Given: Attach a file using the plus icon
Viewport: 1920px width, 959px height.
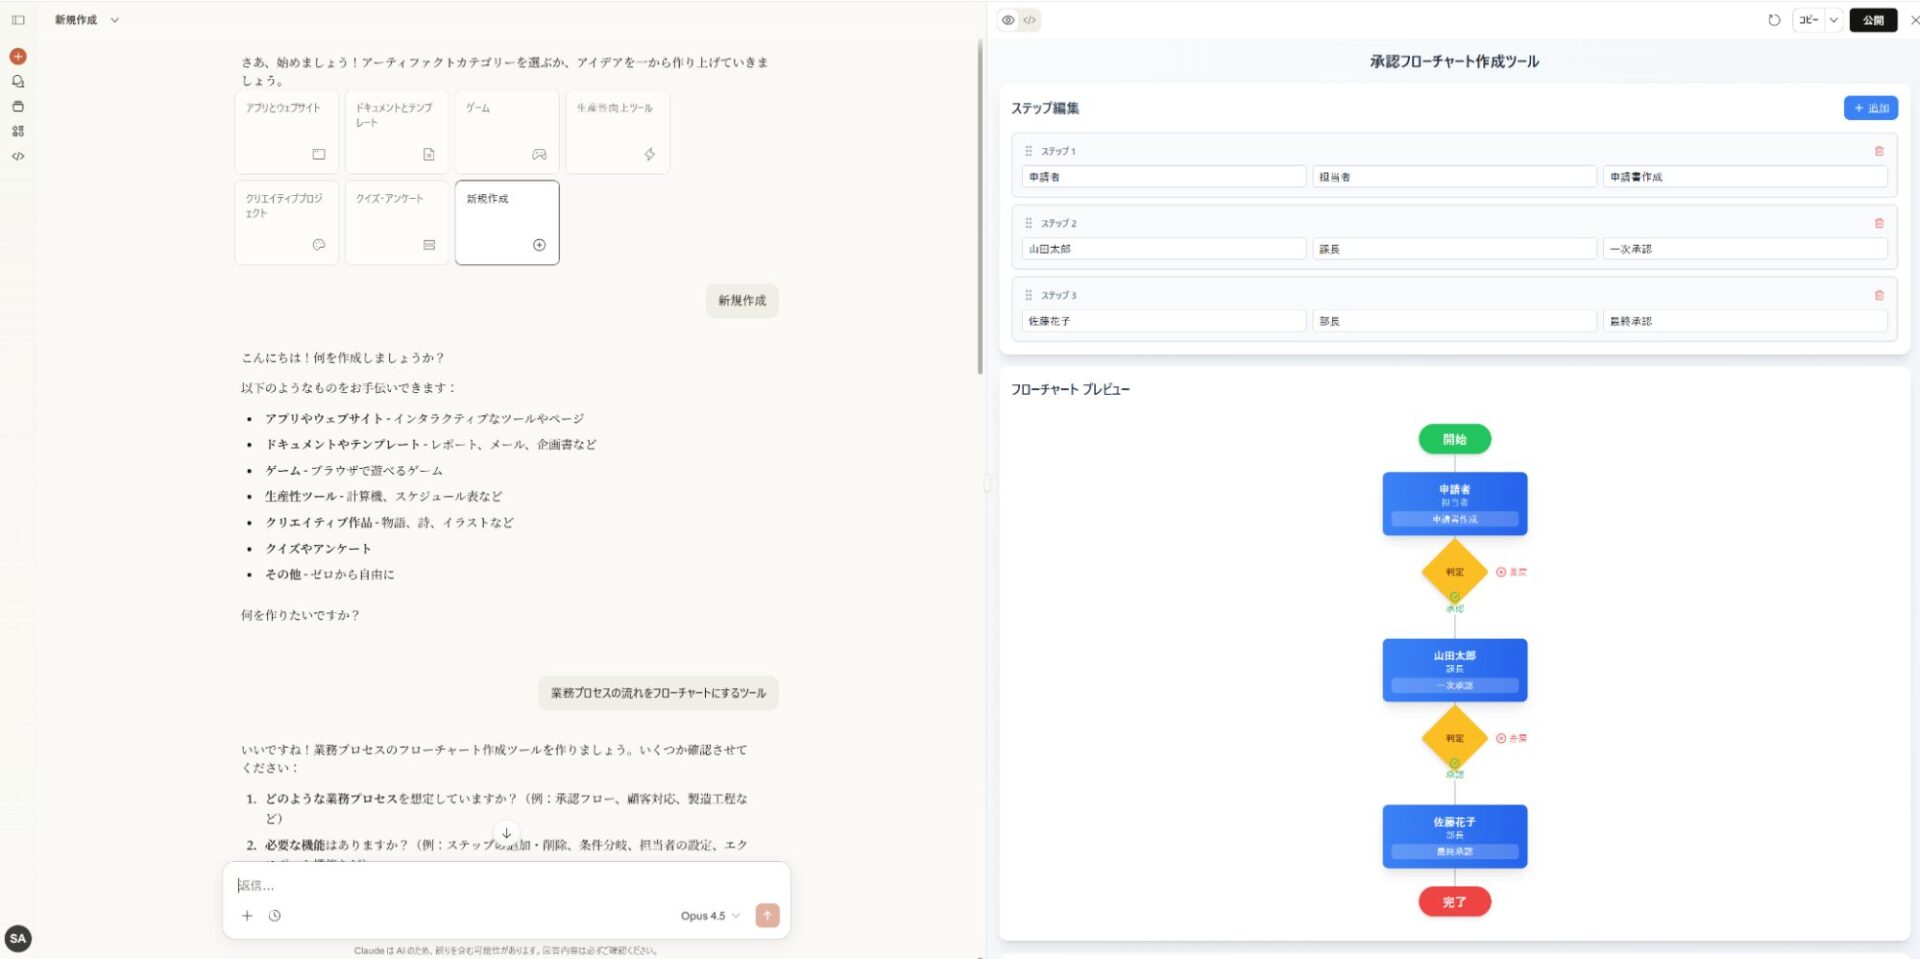Looking at the screenshot, I should pos(247,915).
